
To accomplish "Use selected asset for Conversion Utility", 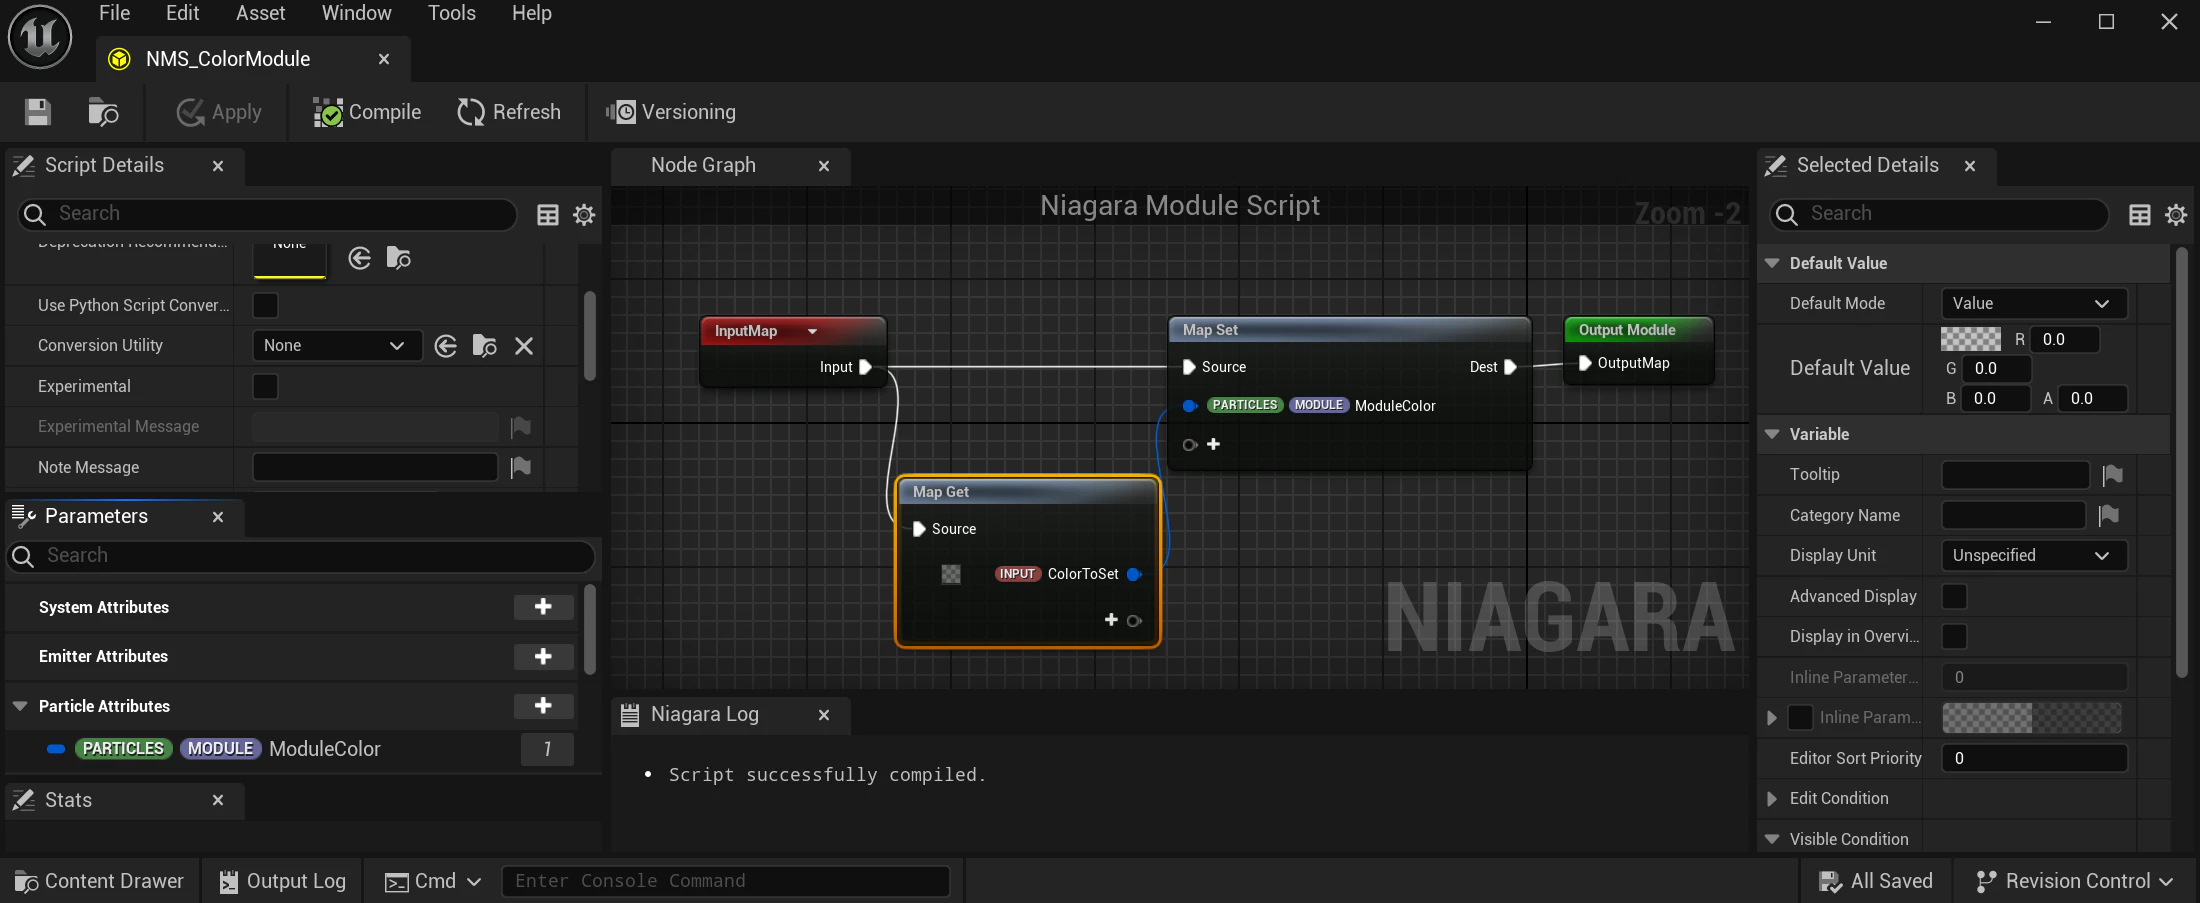I will [446, 346].
